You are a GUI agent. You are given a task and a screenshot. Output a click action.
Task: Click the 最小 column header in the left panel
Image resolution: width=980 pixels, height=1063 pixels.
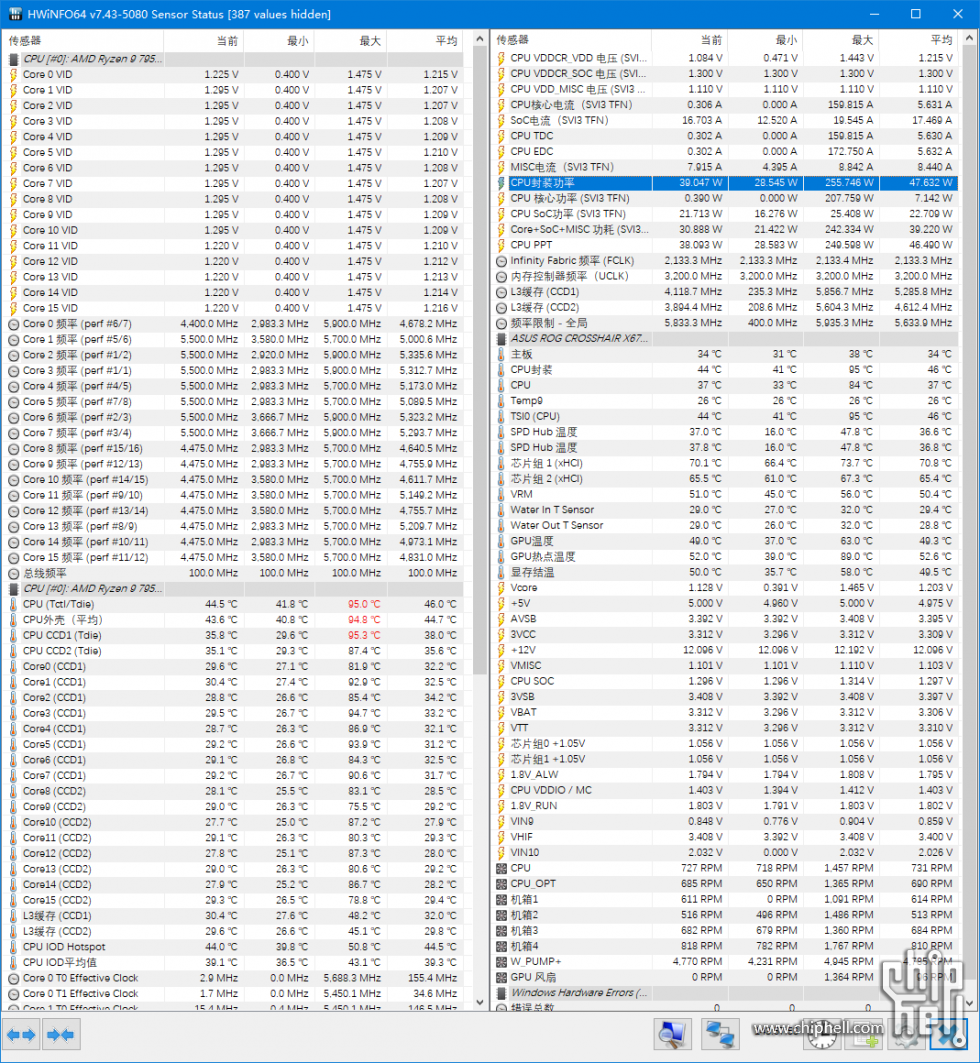tap(279, 41)
